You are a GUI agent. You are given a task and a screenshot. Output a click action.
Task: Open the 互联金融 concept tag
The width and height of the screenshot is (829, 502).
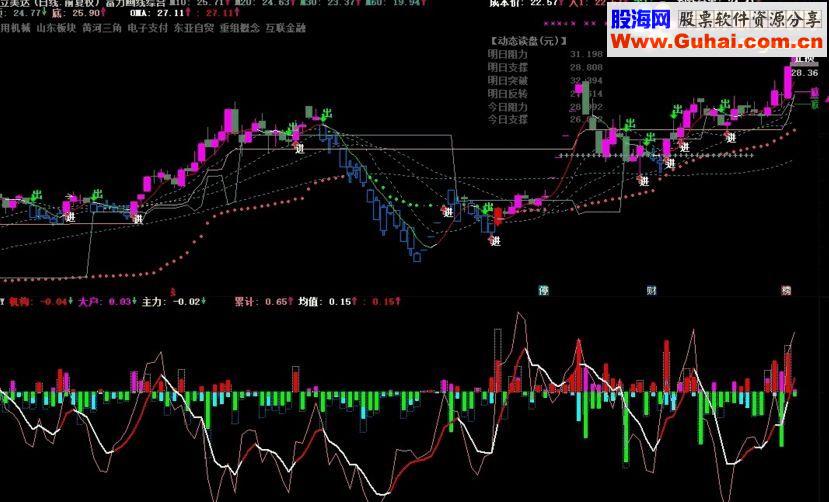286,28
